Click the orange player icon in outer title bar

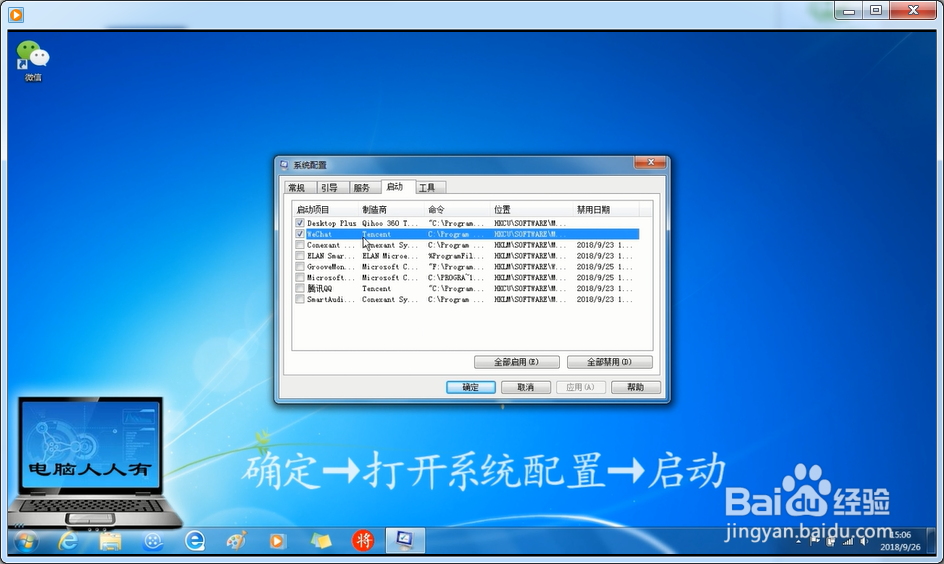[16, 14]
